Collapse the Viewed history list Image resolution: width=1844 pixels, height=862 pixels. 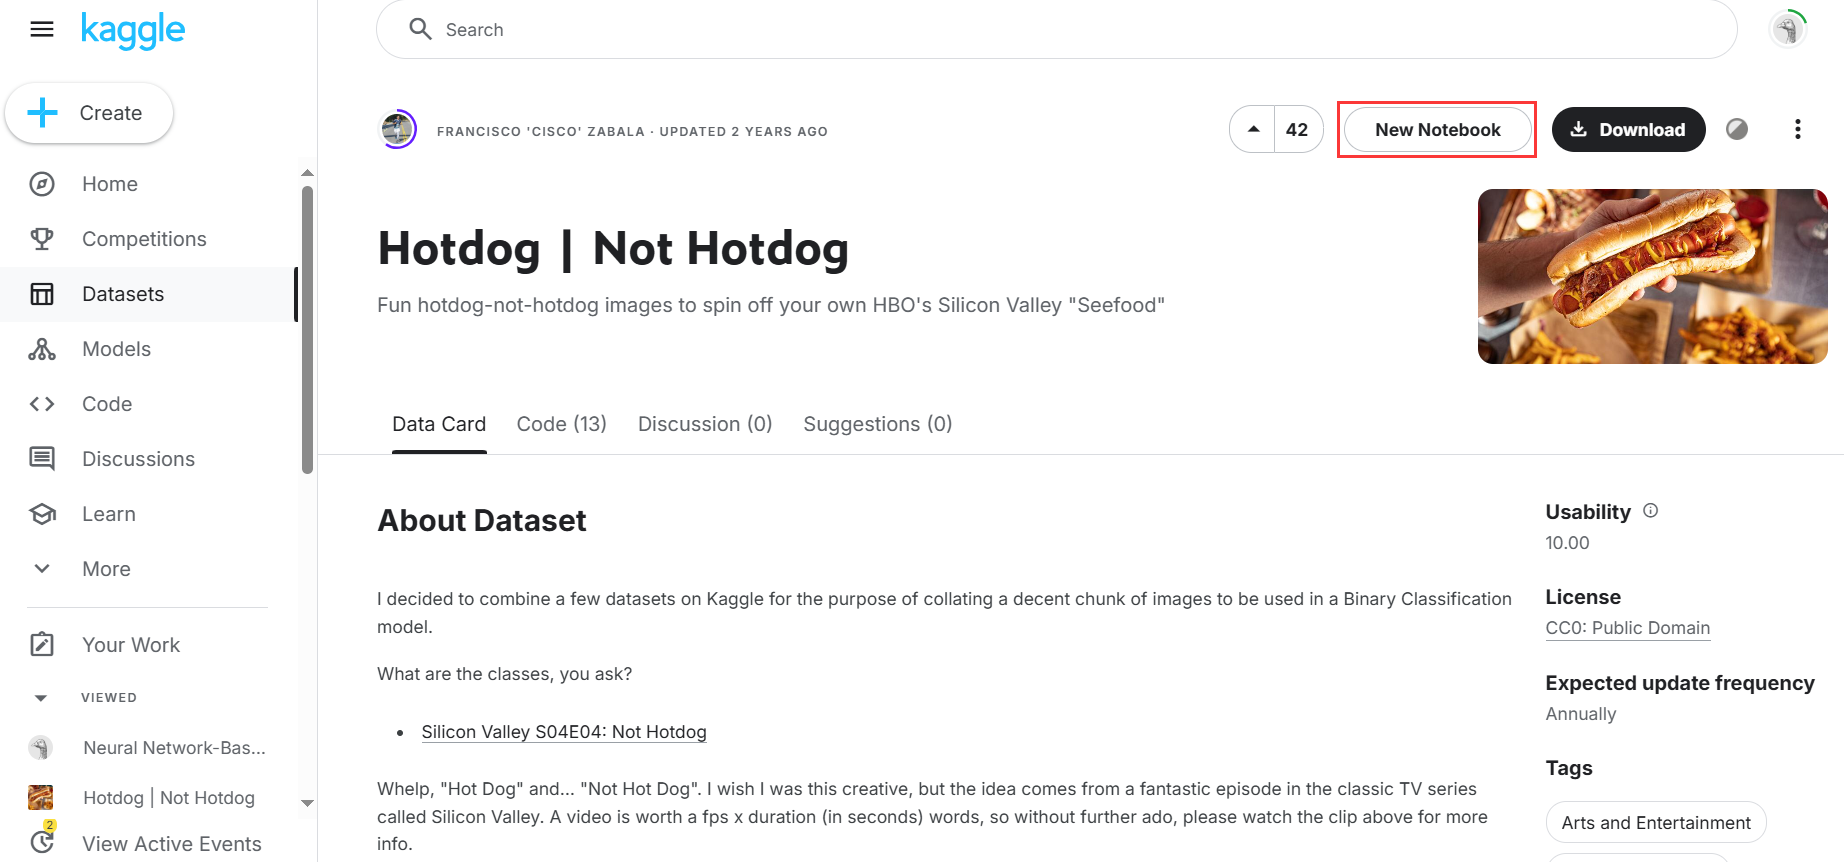tap(41, 698)
